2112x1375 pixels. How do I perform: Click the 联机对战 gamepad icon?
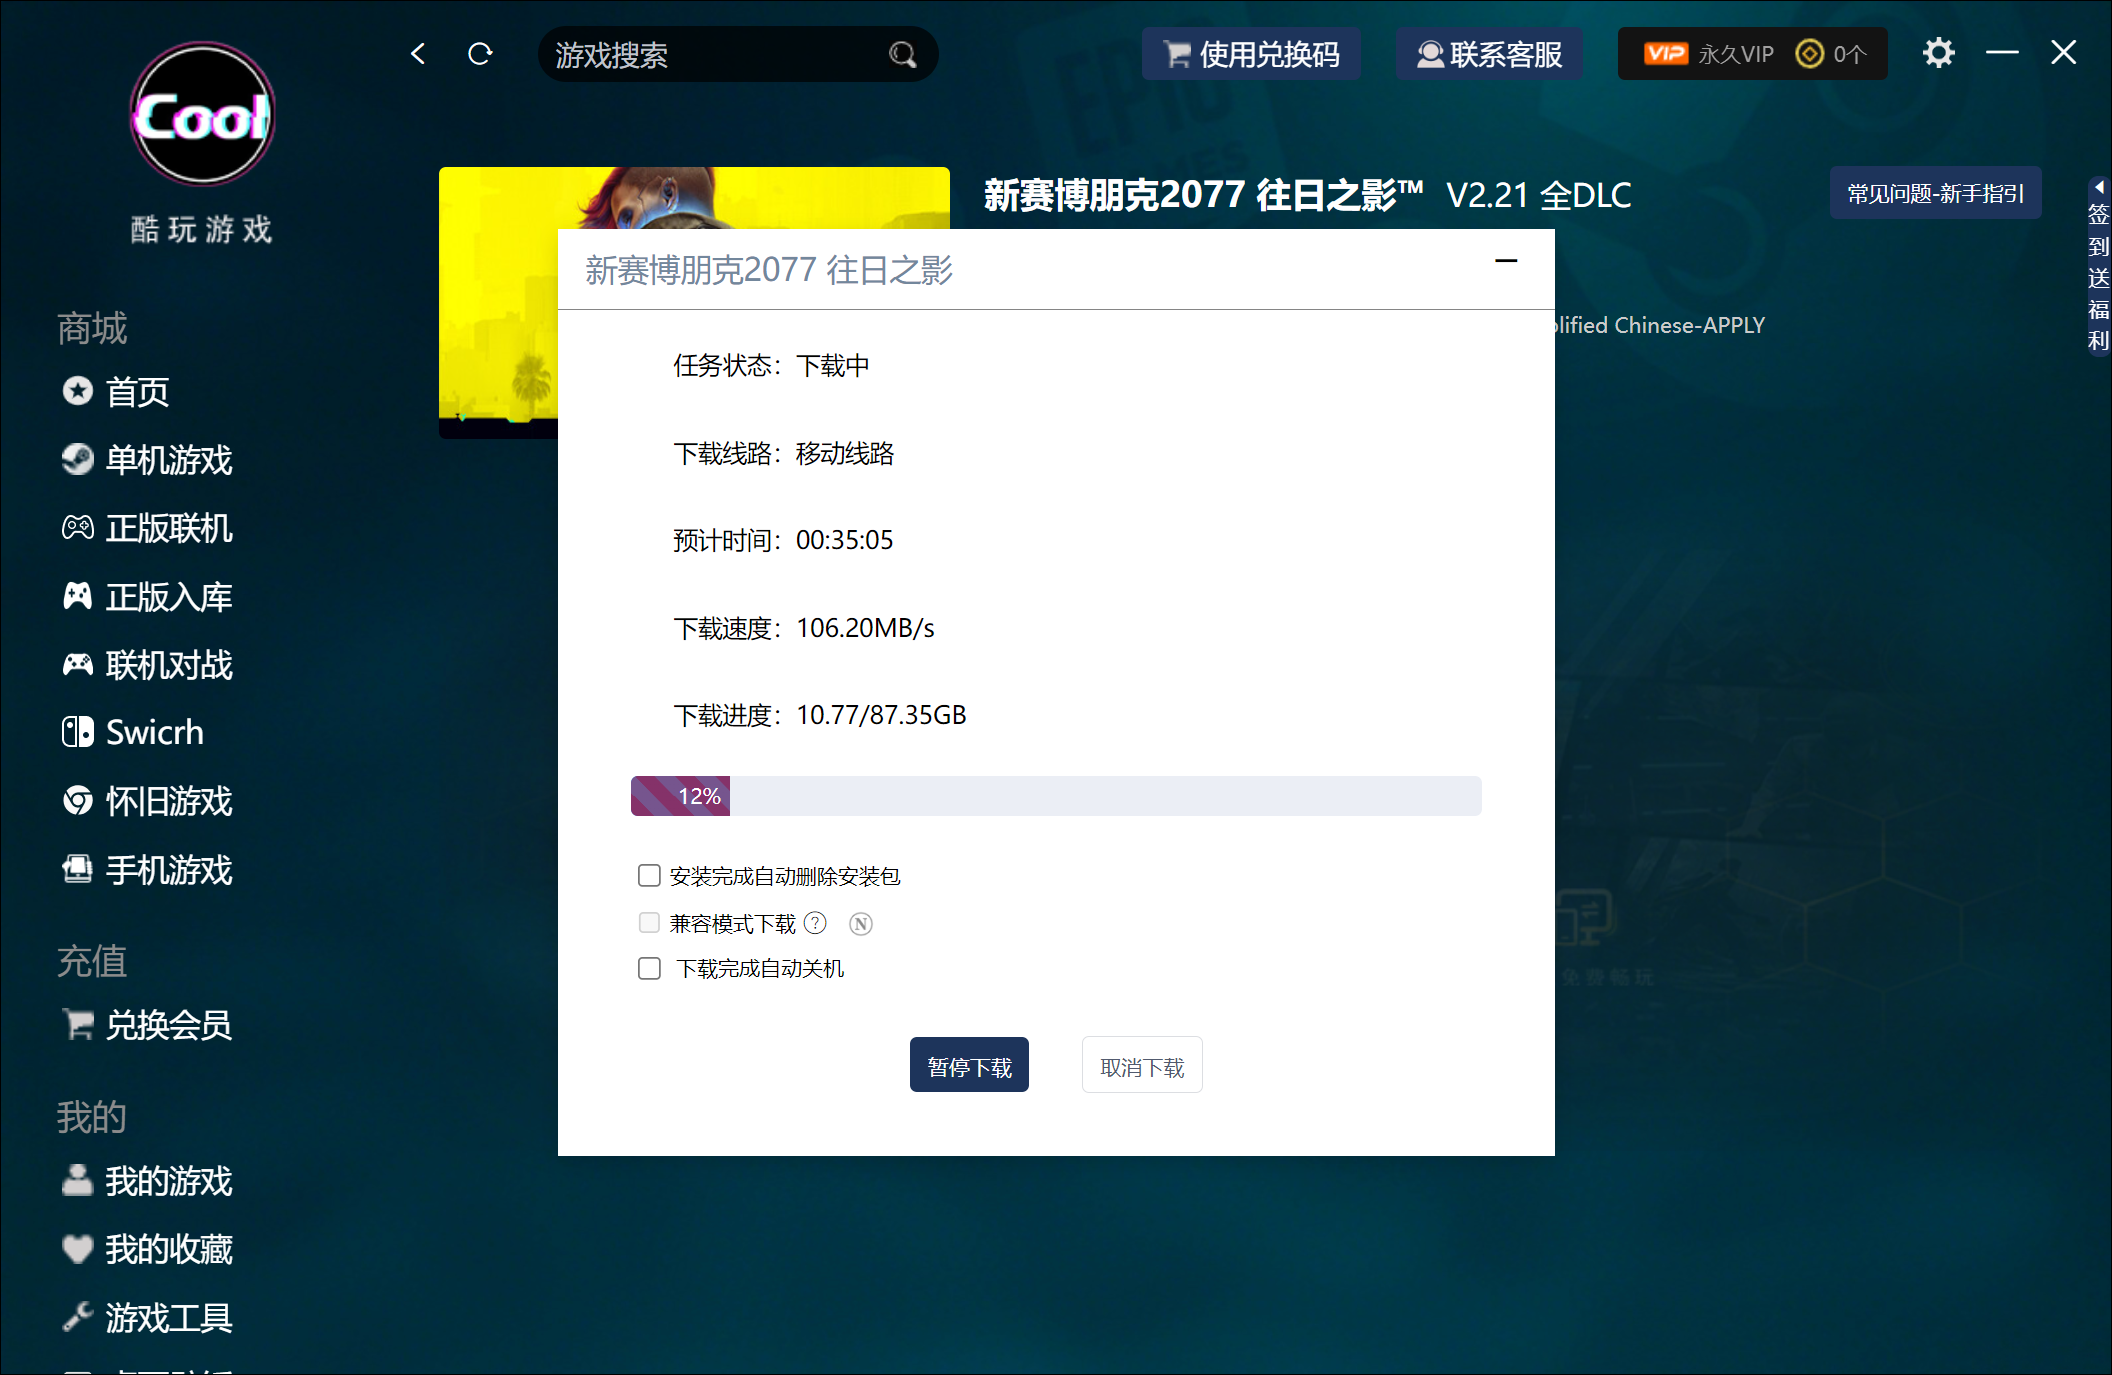click(77, 665)
